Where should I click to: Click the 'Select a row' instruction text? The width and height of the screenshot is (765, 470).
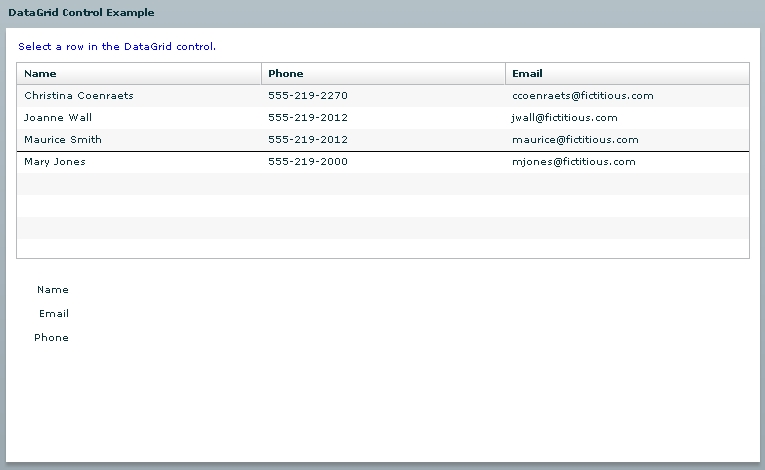click(x=117, y=47)
